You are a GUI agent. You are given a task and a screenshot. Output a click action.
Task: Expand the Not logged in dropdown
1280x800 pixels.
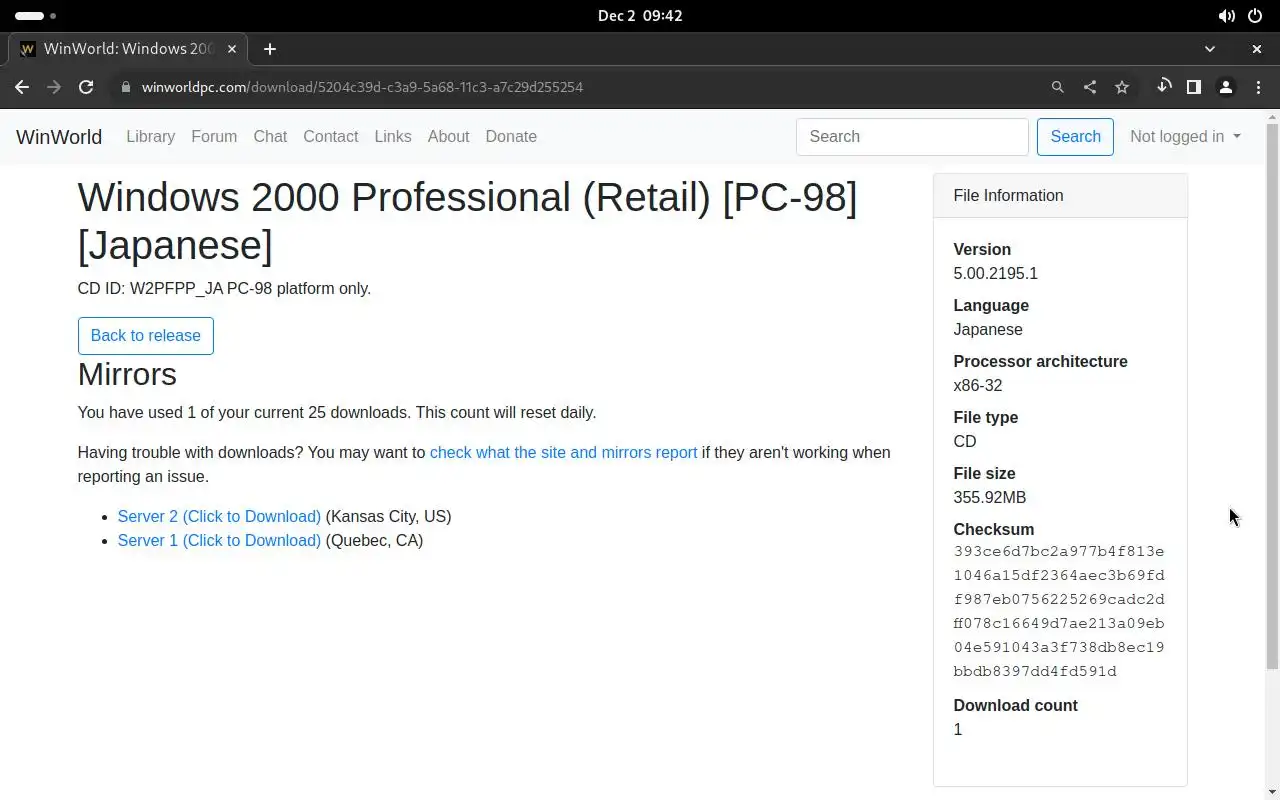pos(1185,137)
